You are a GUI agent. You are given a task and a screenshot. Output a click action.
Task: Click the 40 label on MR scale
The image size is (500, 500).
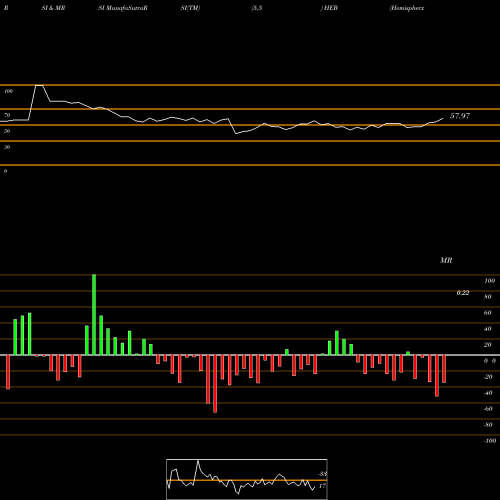tap(488, 329)
